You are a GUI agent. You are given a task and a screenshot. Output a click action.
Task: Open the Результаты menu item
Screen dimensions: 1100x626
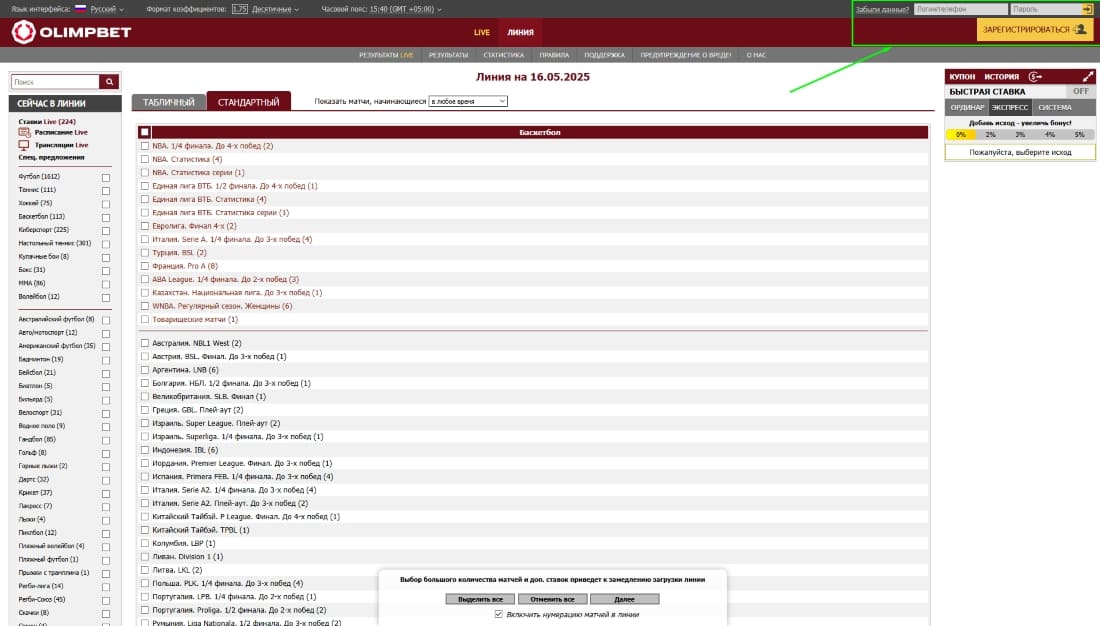pos(448,55)
